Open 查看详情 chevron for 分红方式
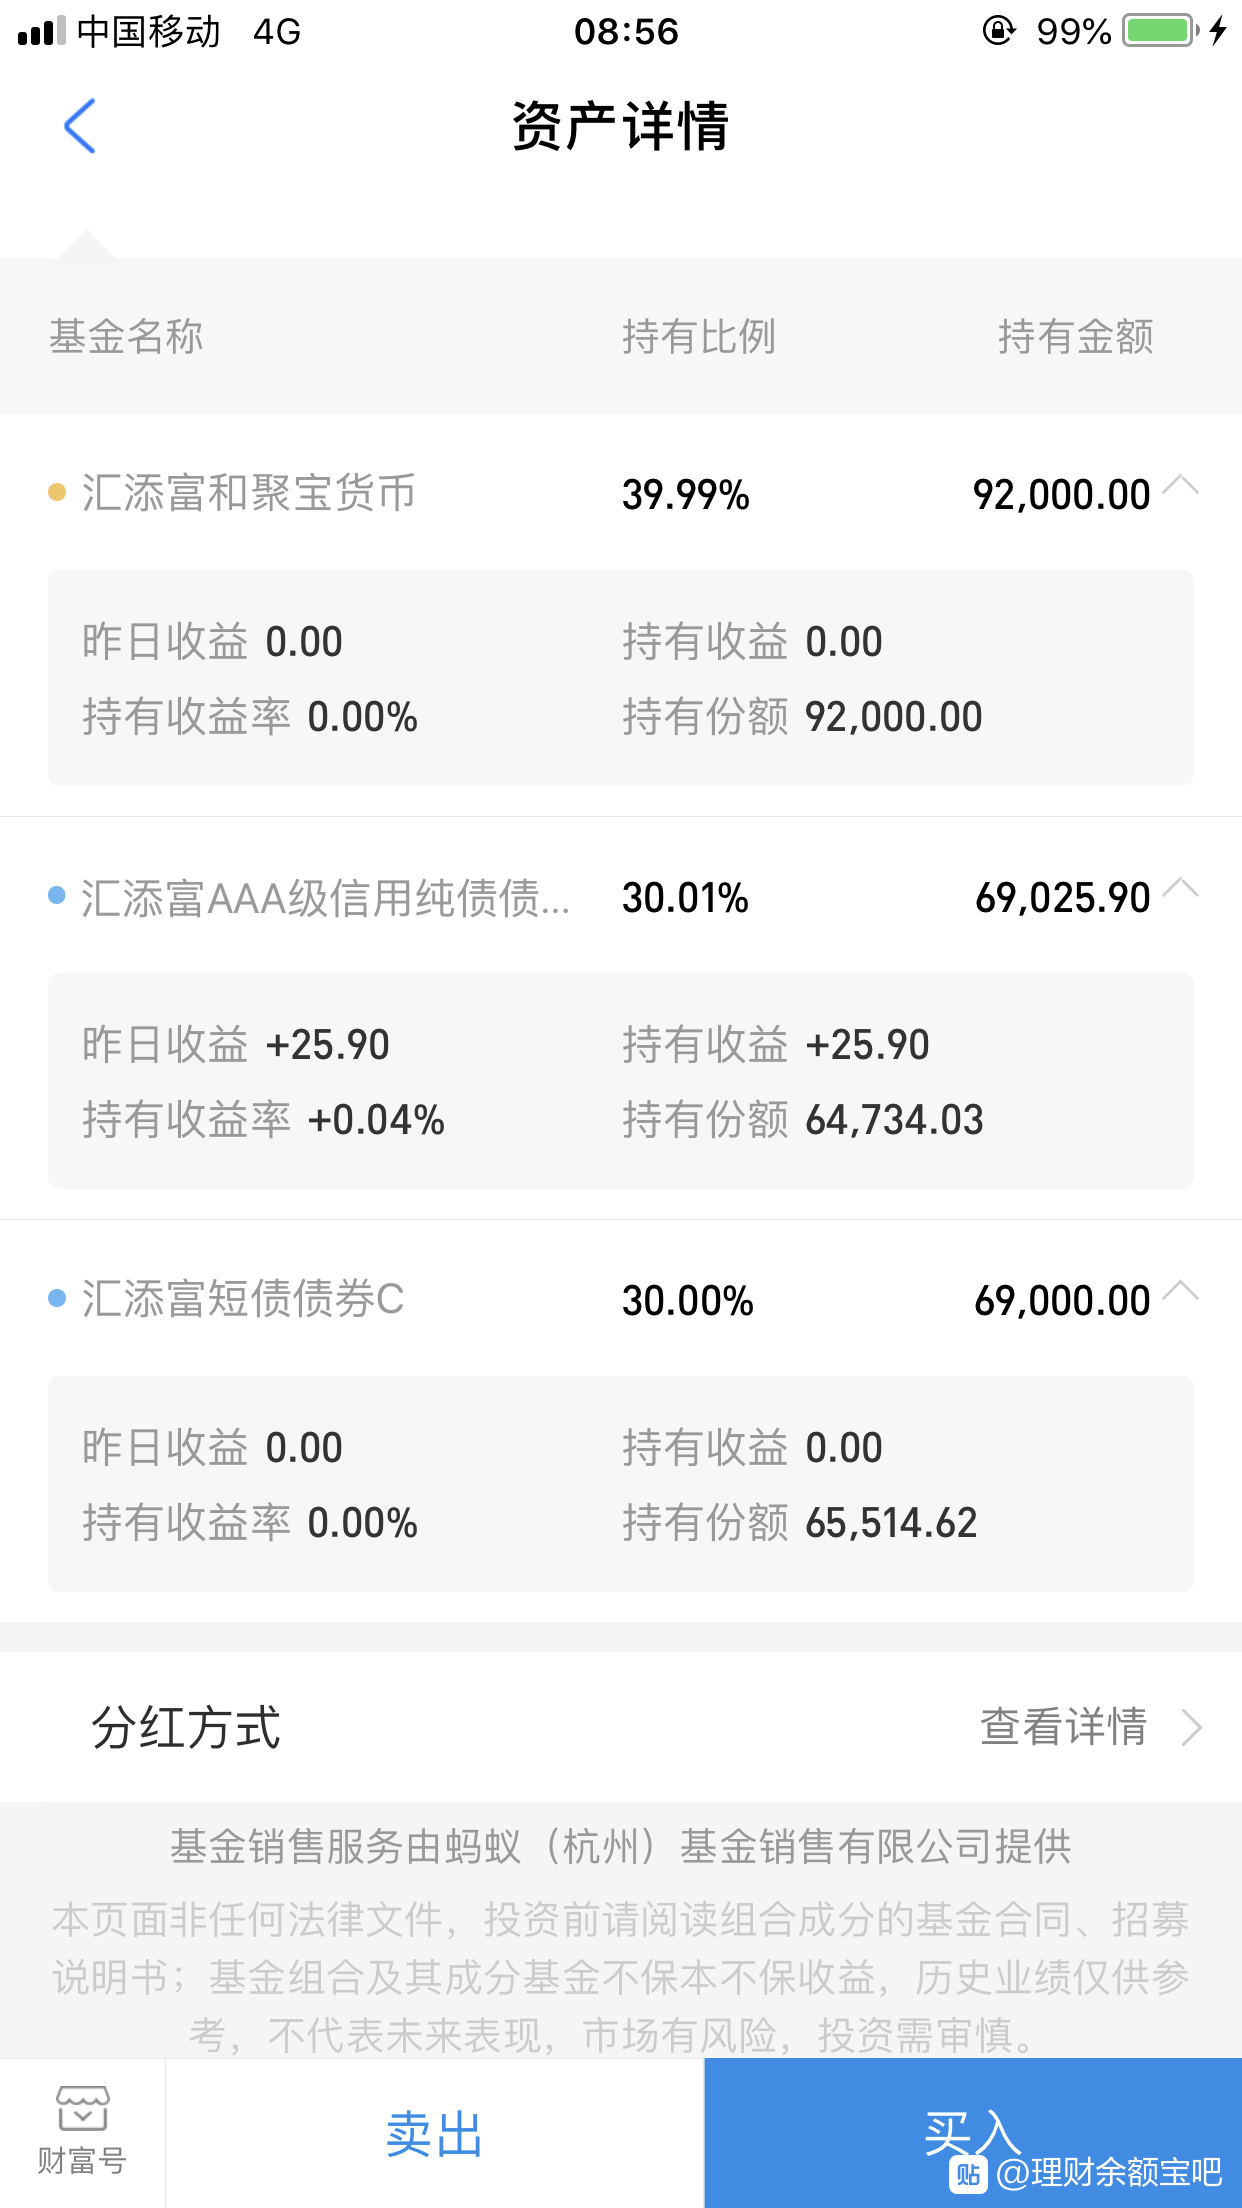Screen dimensions: 1242x2208 click(1190, 1727)
